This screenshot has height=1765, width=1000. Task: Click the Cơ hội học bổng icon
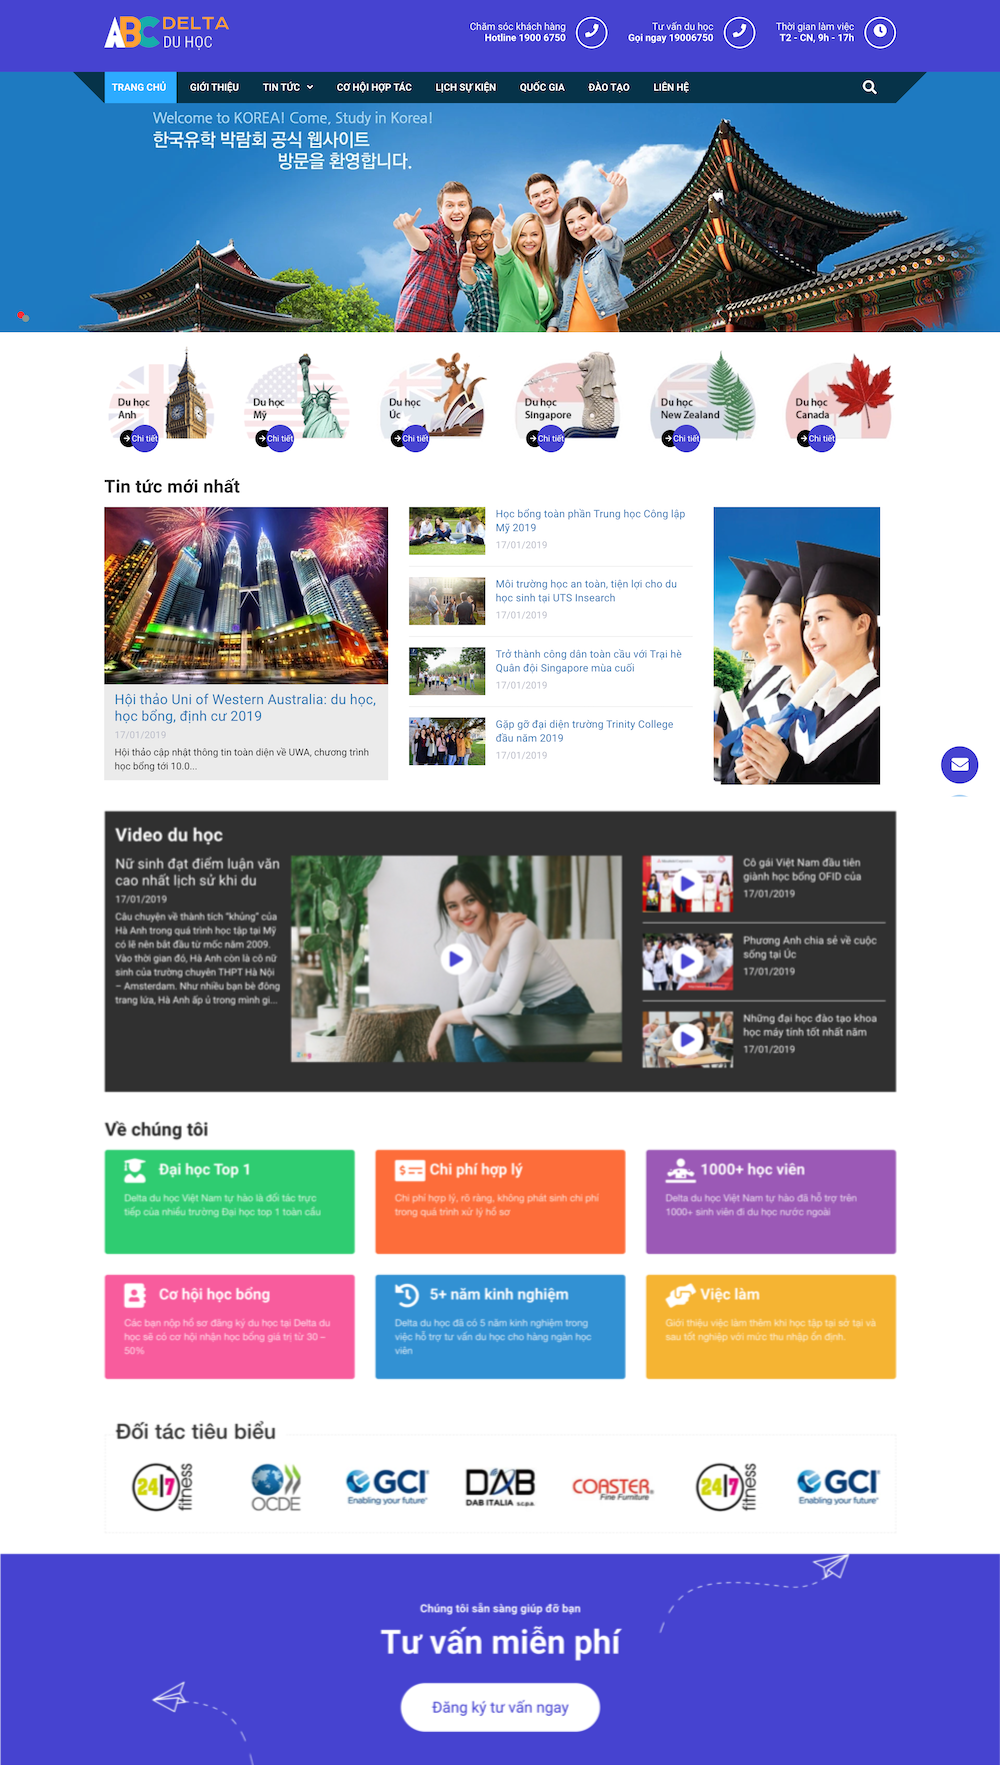coord(135,1295)
